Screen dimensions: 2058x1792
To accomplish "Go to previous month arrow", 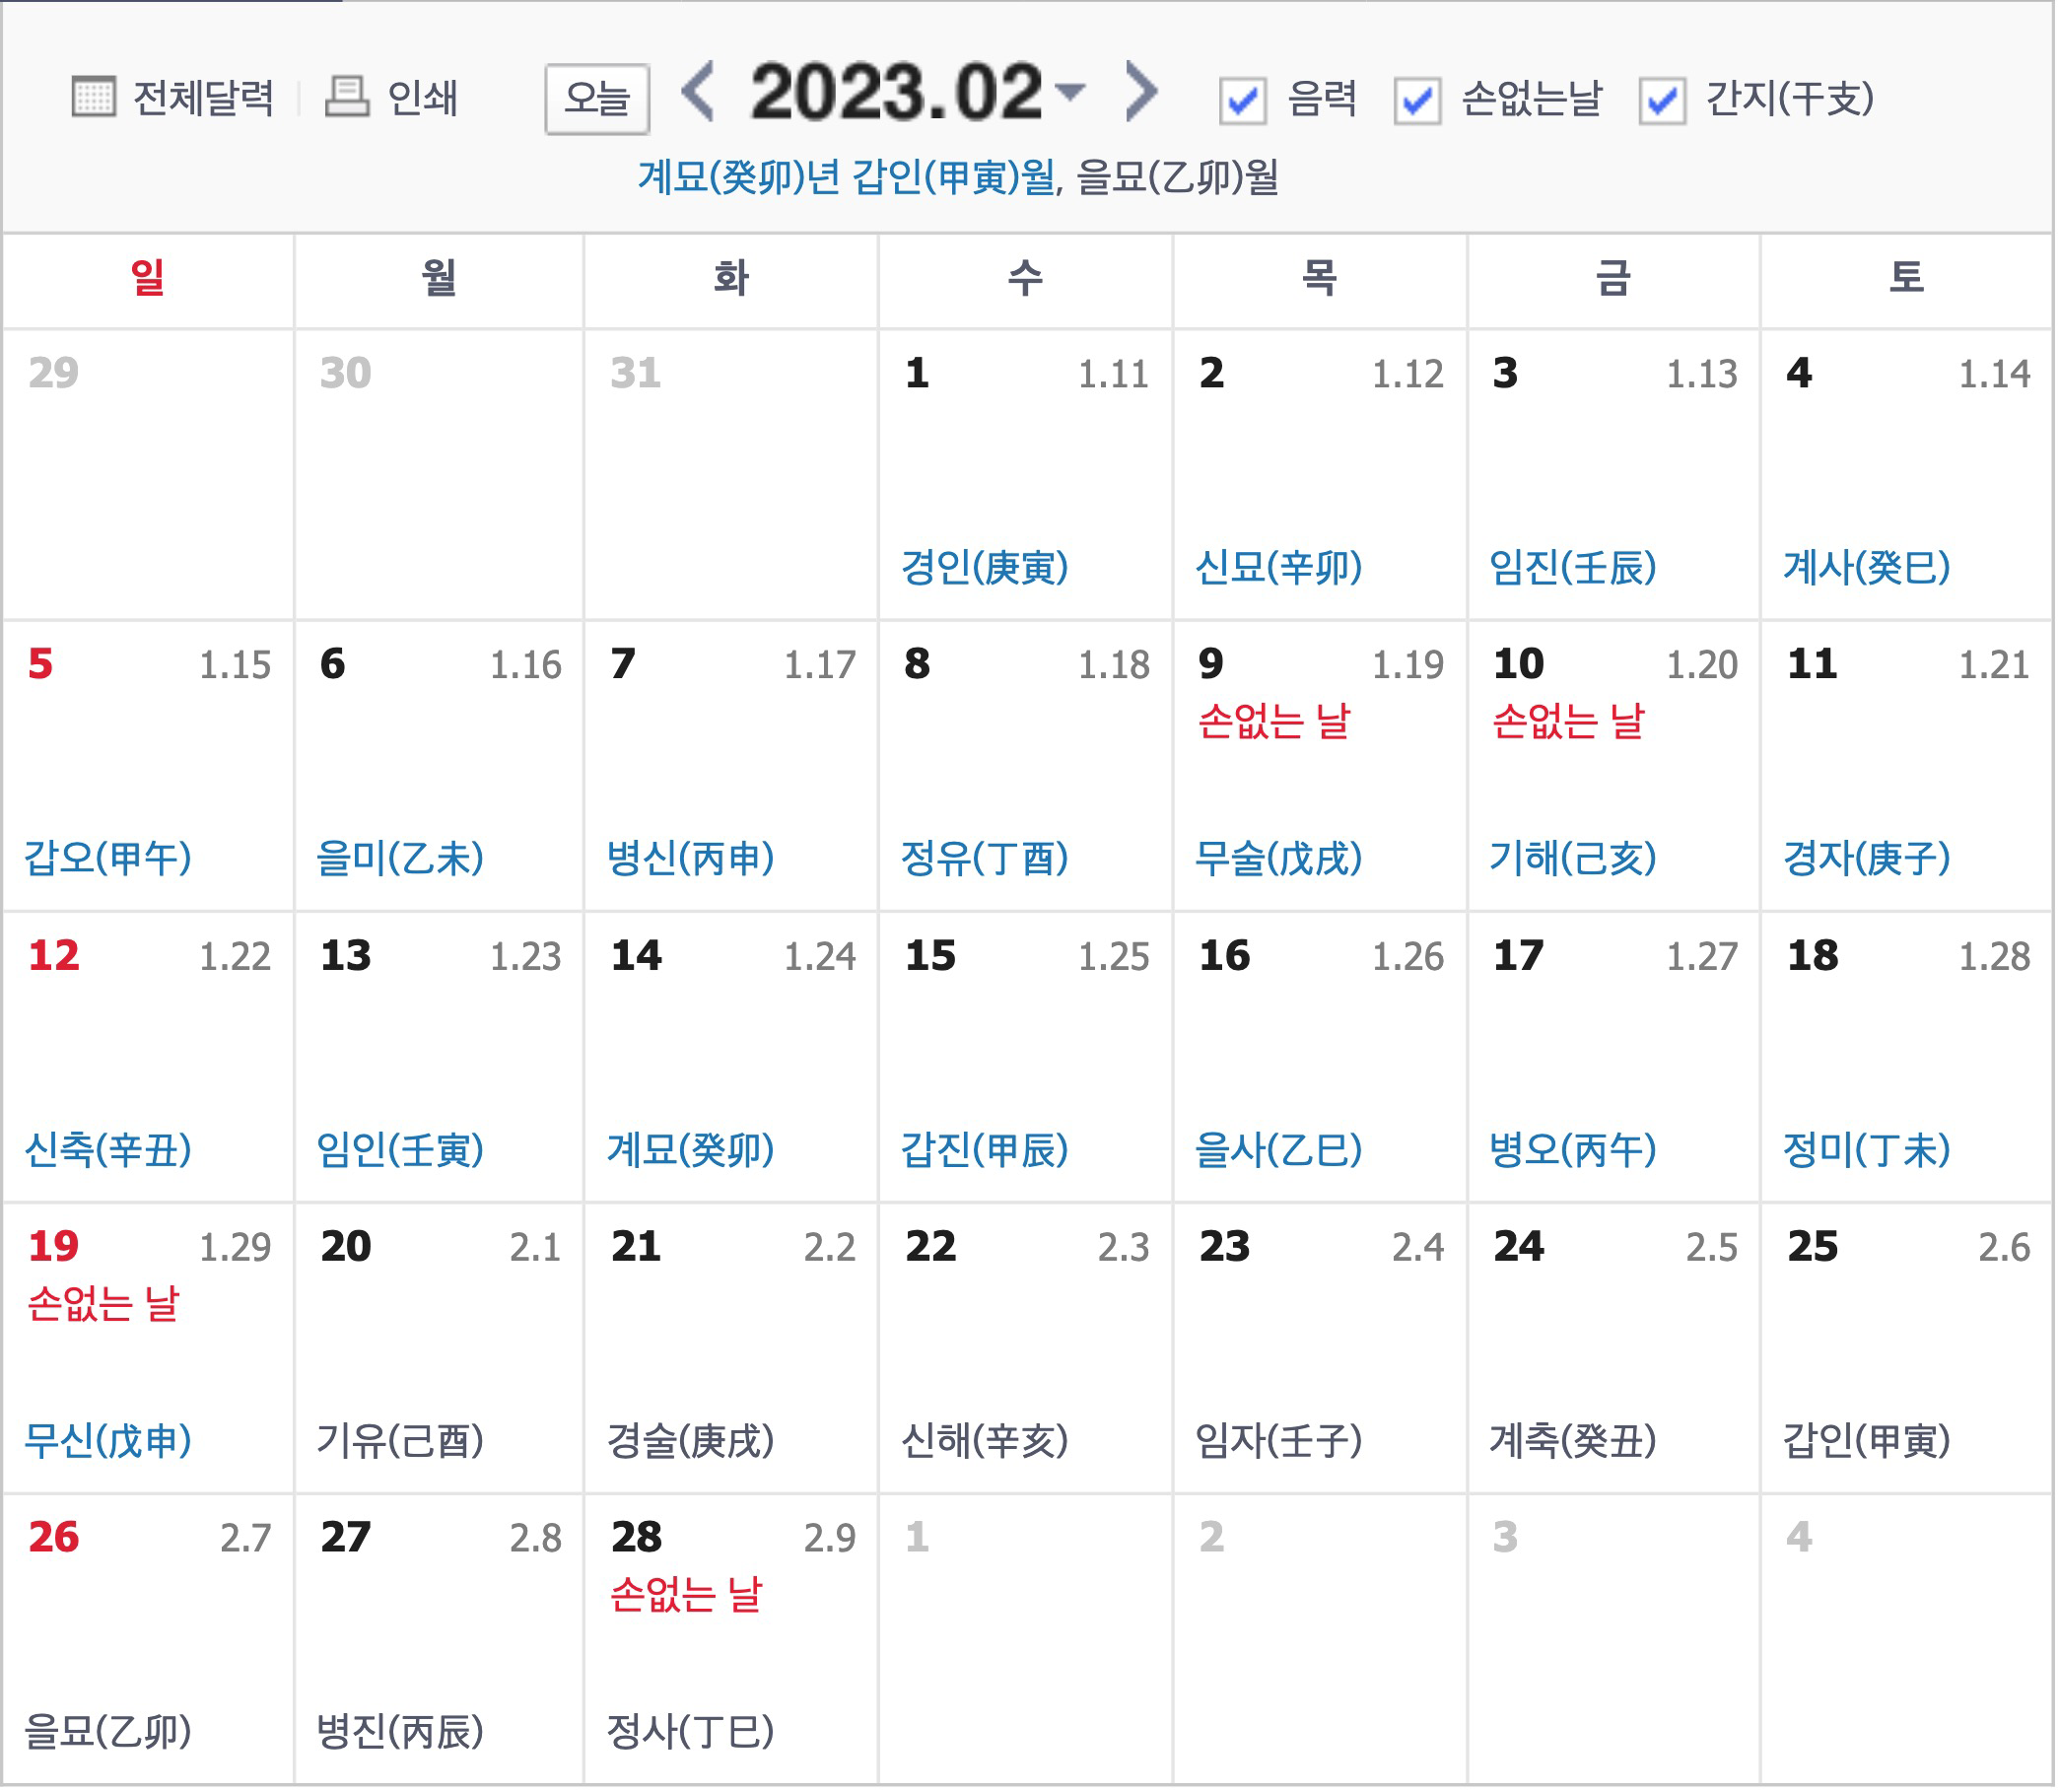I will coord(698,92).
